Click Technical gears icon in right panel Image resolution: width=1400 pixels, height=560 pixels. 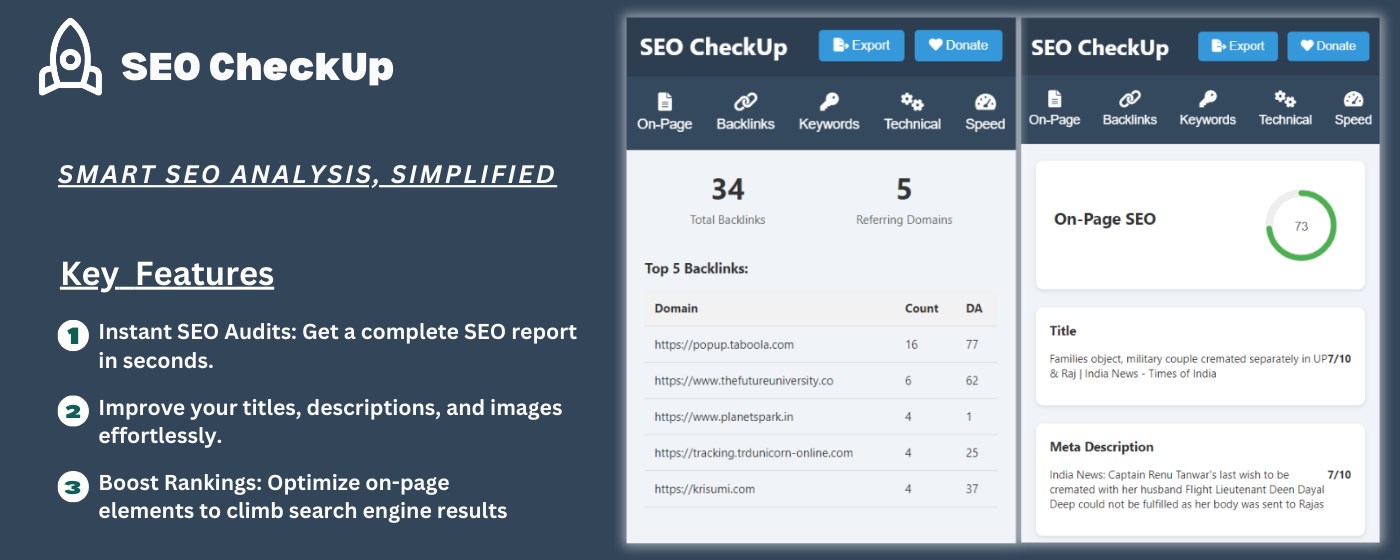tap(1285, 98)
